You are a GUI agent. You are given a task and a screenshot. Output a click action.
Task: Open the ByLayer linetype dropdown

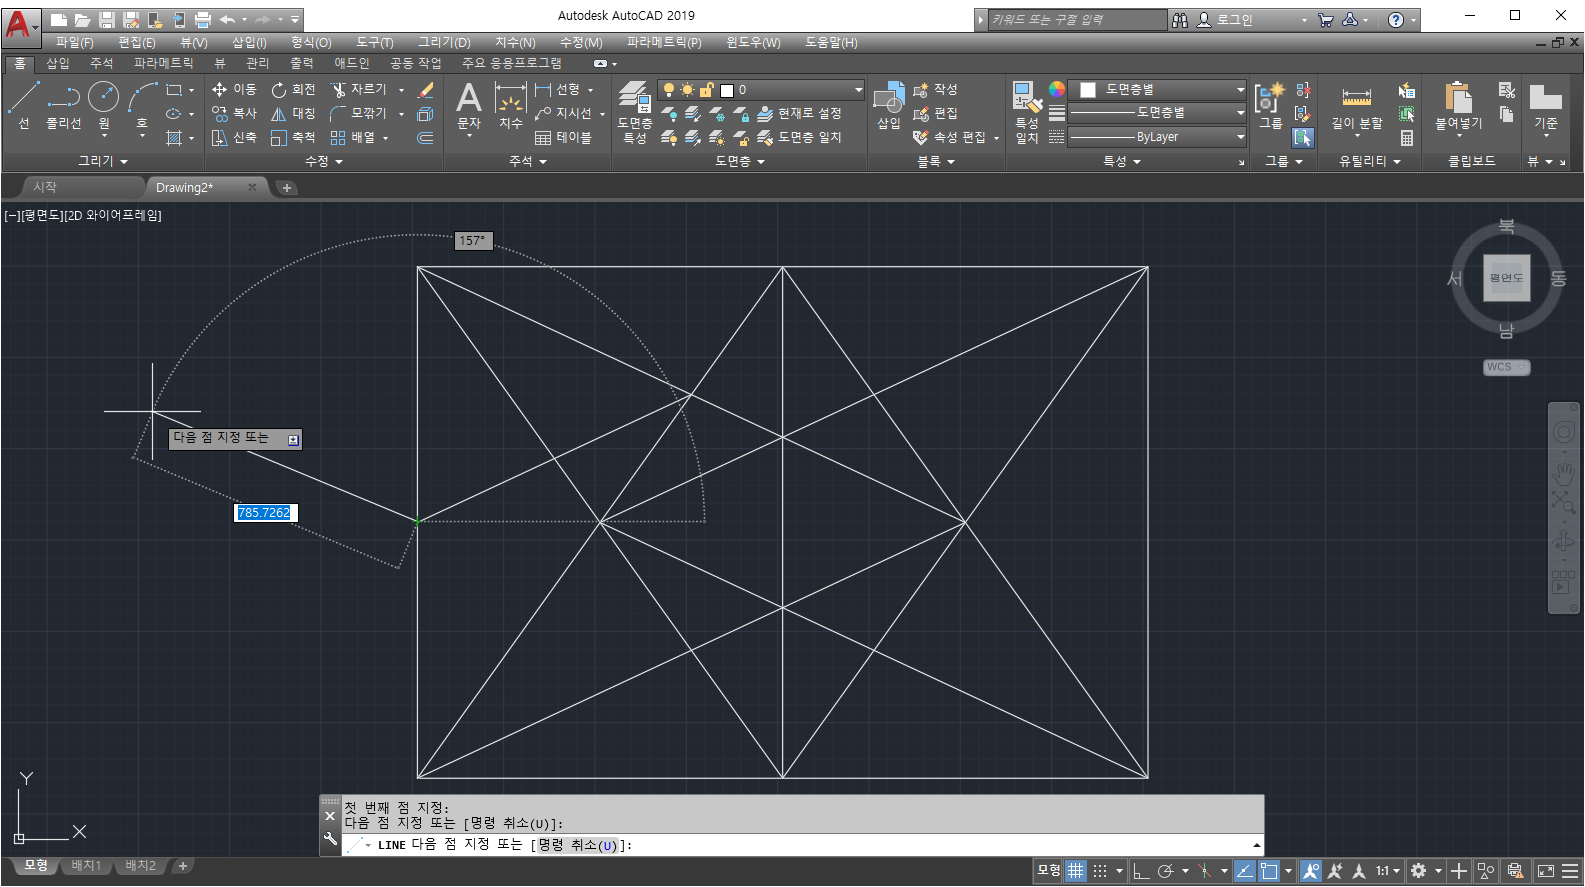tap(1158, 137)
